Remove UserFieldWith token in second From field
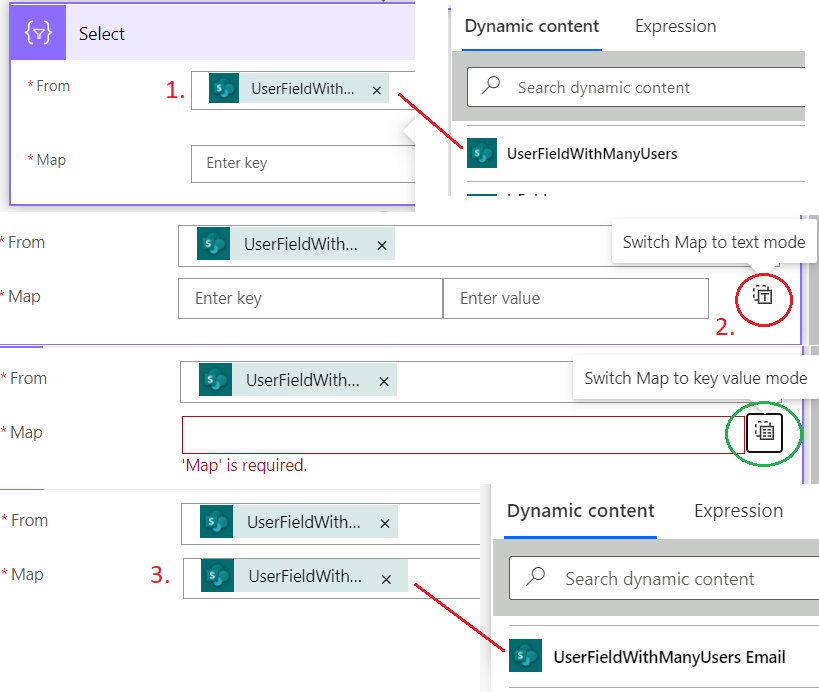This screenshot has width=819, height=692. pos(382,245)
